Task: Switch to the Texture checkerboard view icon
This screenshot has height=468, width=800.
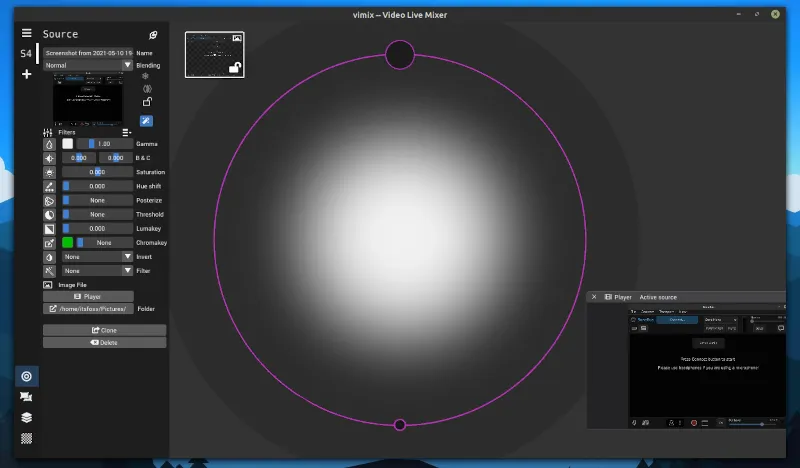Action: (x=27, y=438)
